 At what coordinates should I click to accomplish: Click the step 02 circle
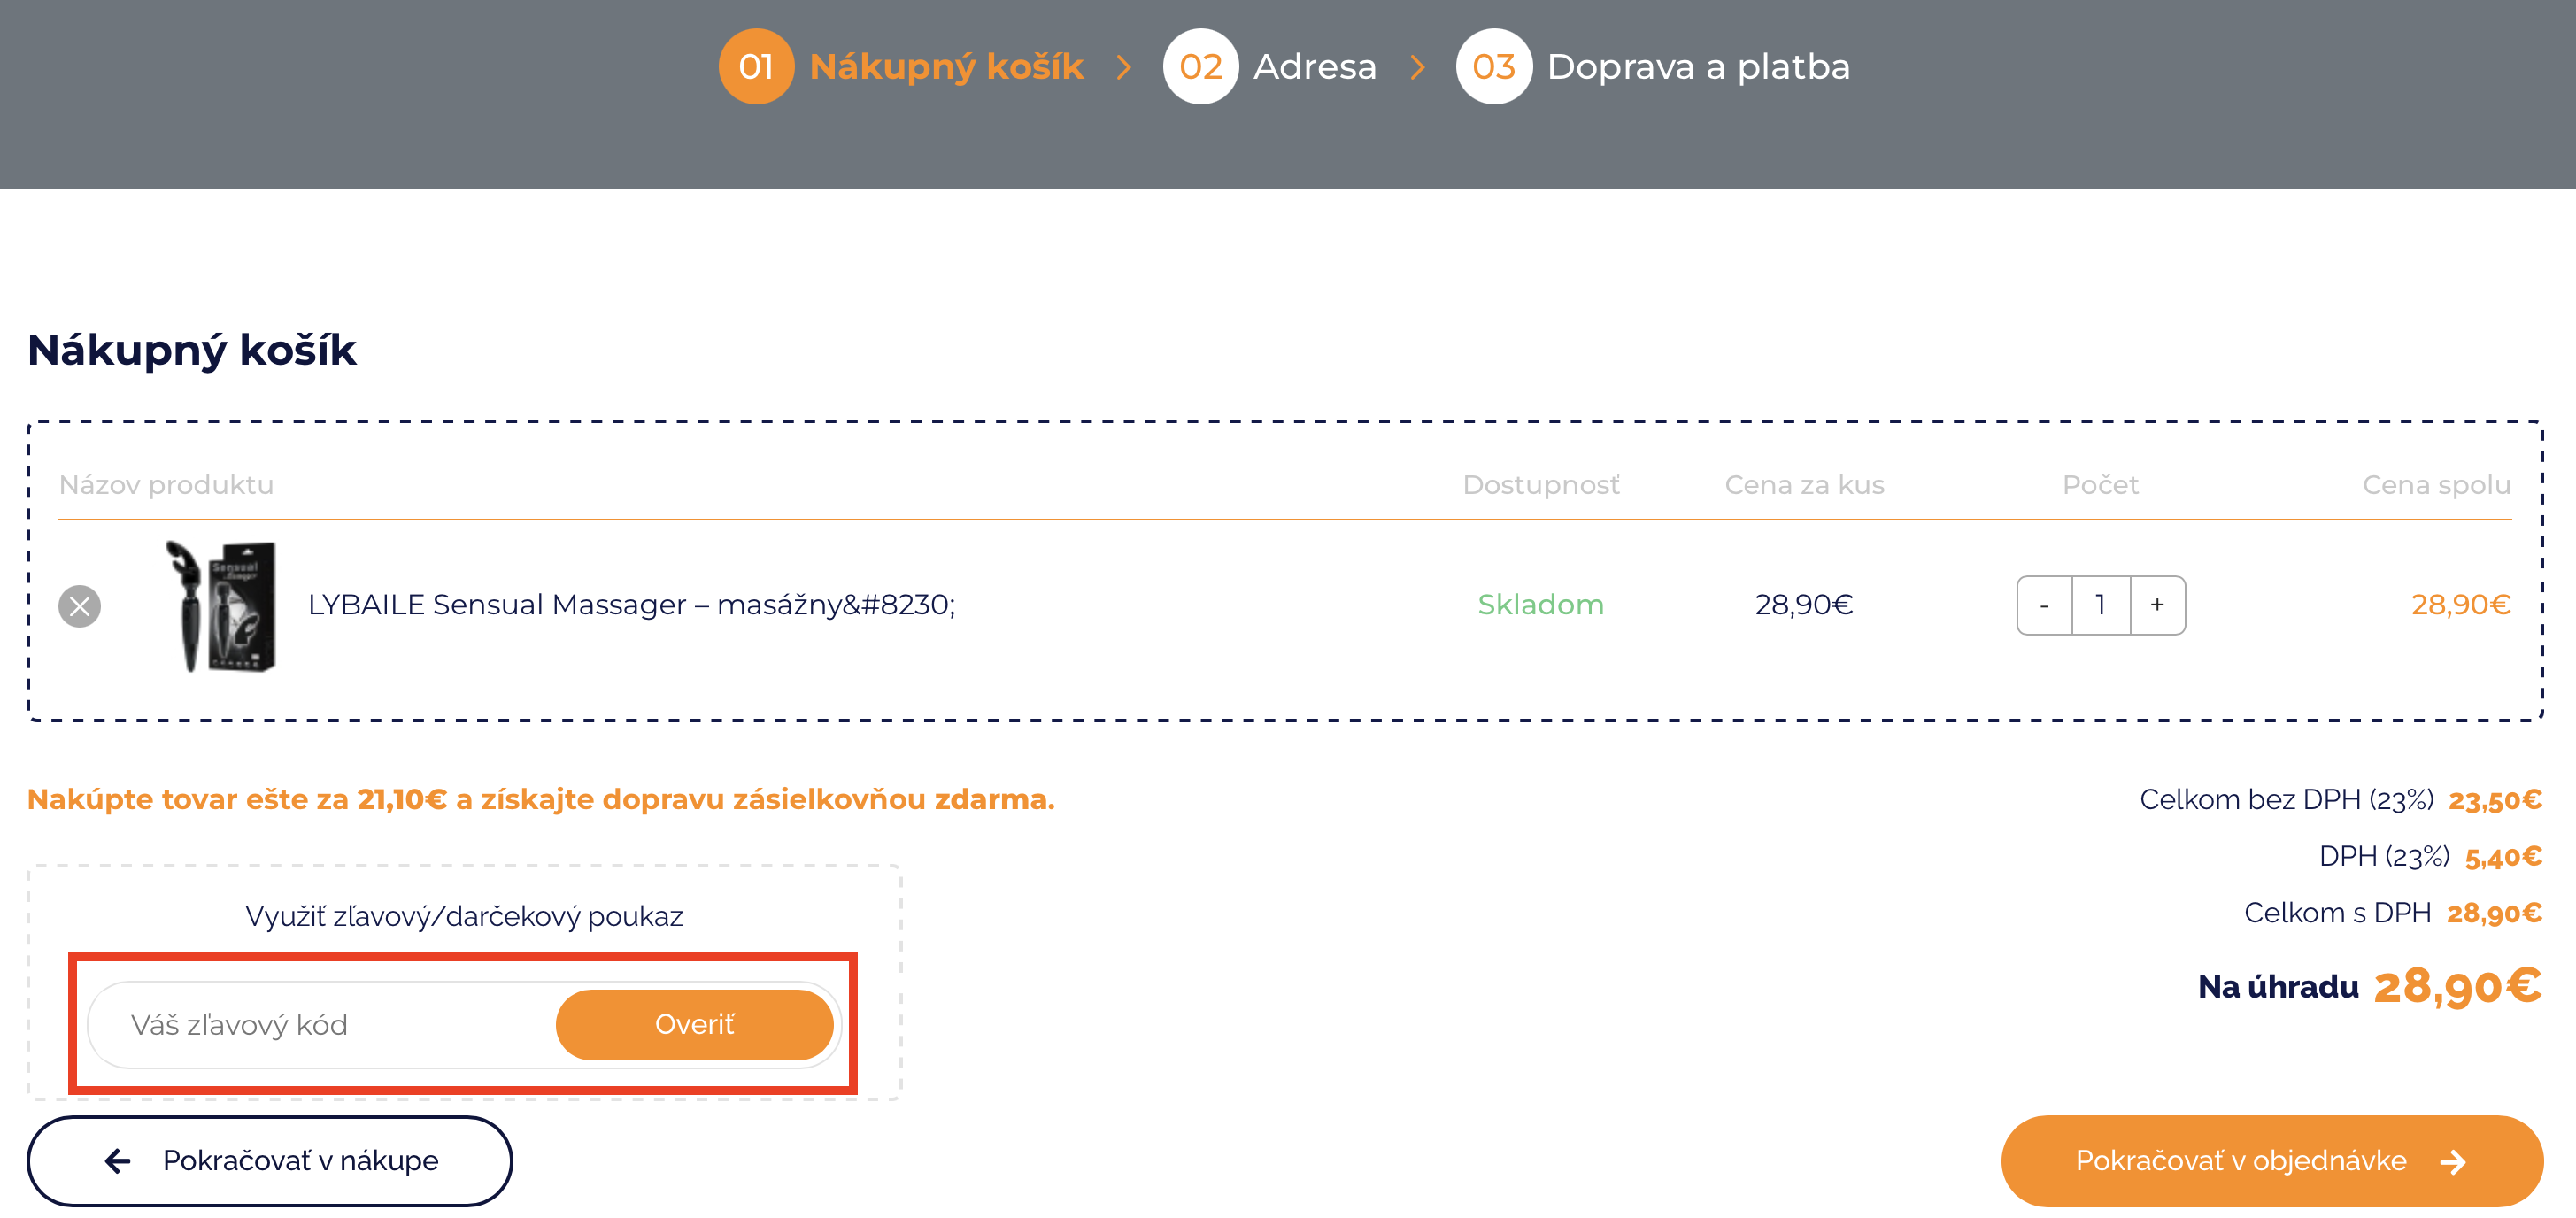pos(1200,67)
